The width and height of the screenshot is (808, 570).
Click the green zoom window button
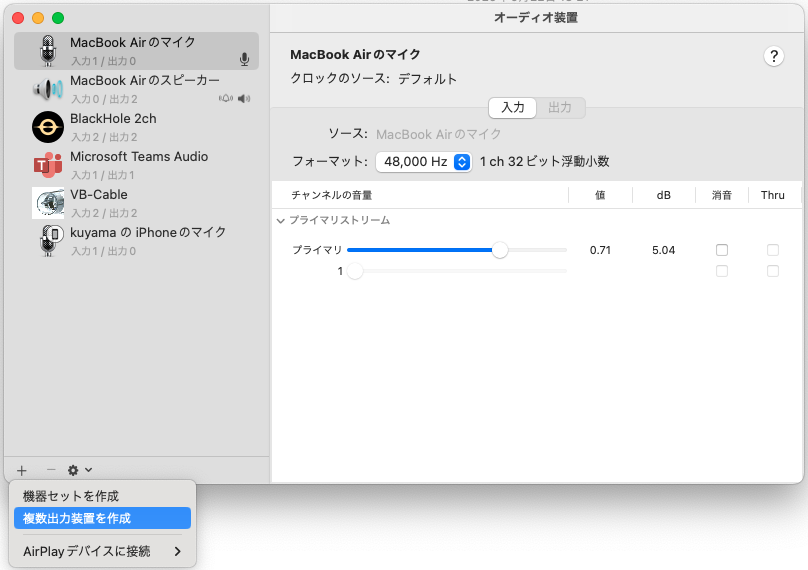coord(58,18)
